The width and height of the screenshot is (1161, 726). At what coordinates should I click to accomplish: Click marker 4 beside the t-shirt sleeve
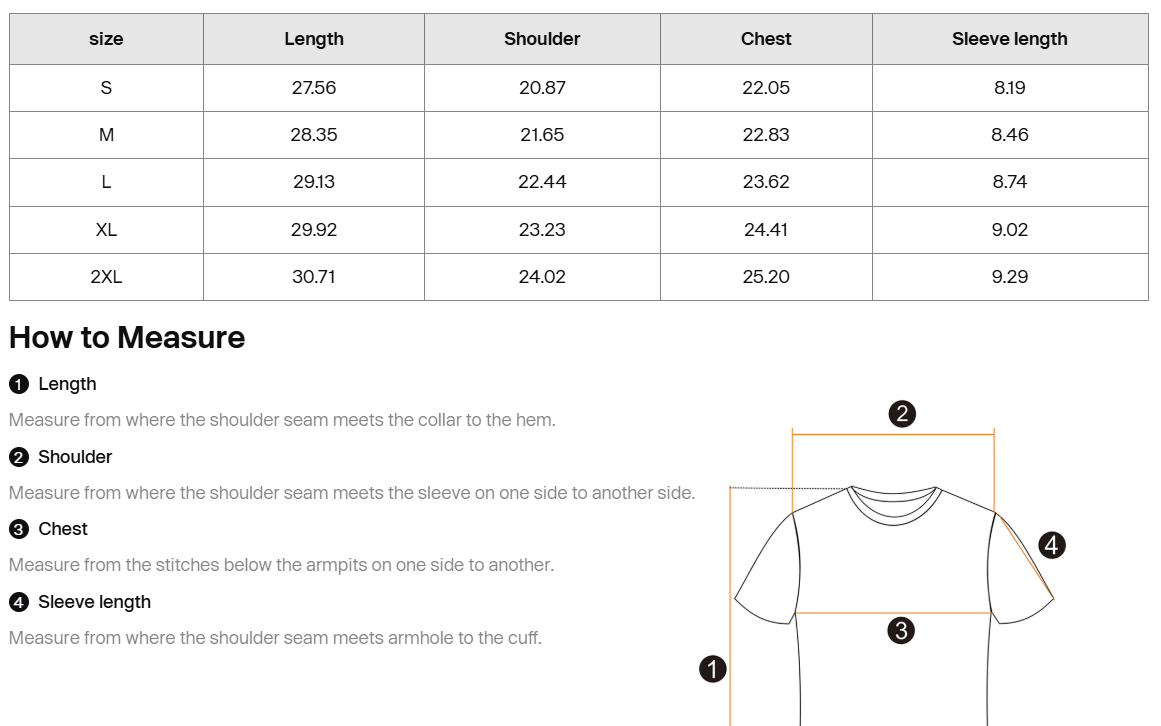pyautogui.click(x=1052, y=545)
